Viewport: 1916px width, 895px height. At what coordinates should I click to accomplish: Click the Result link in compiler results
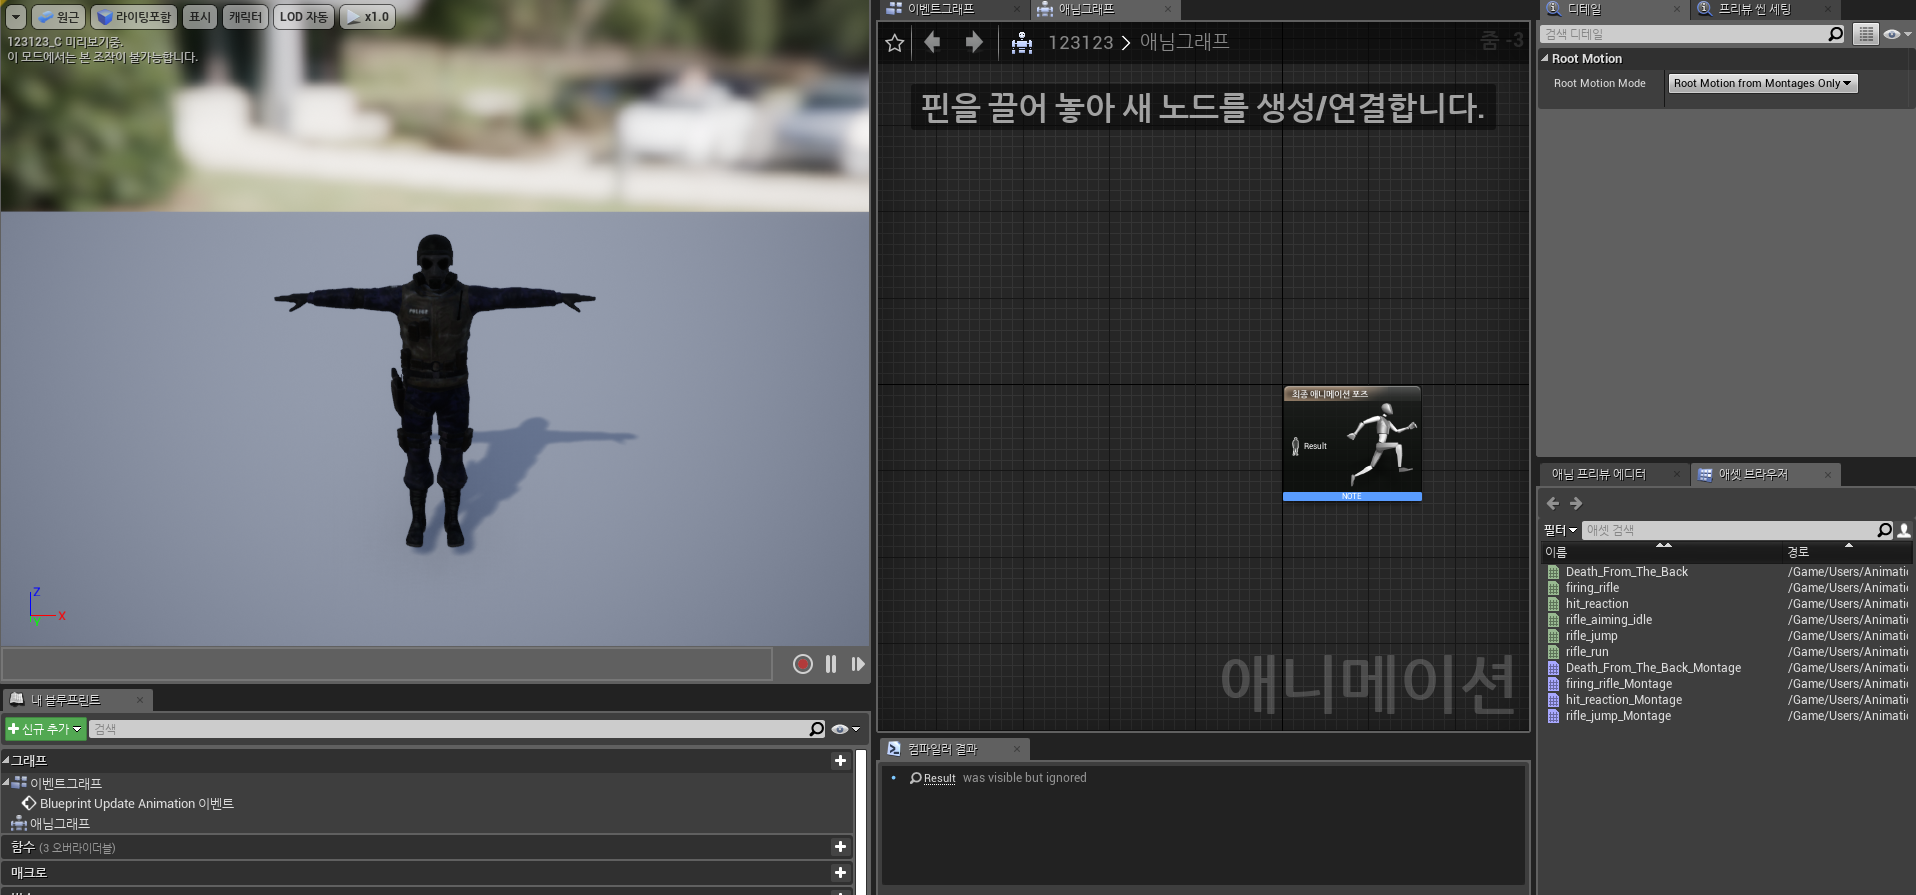pos(939,778)
